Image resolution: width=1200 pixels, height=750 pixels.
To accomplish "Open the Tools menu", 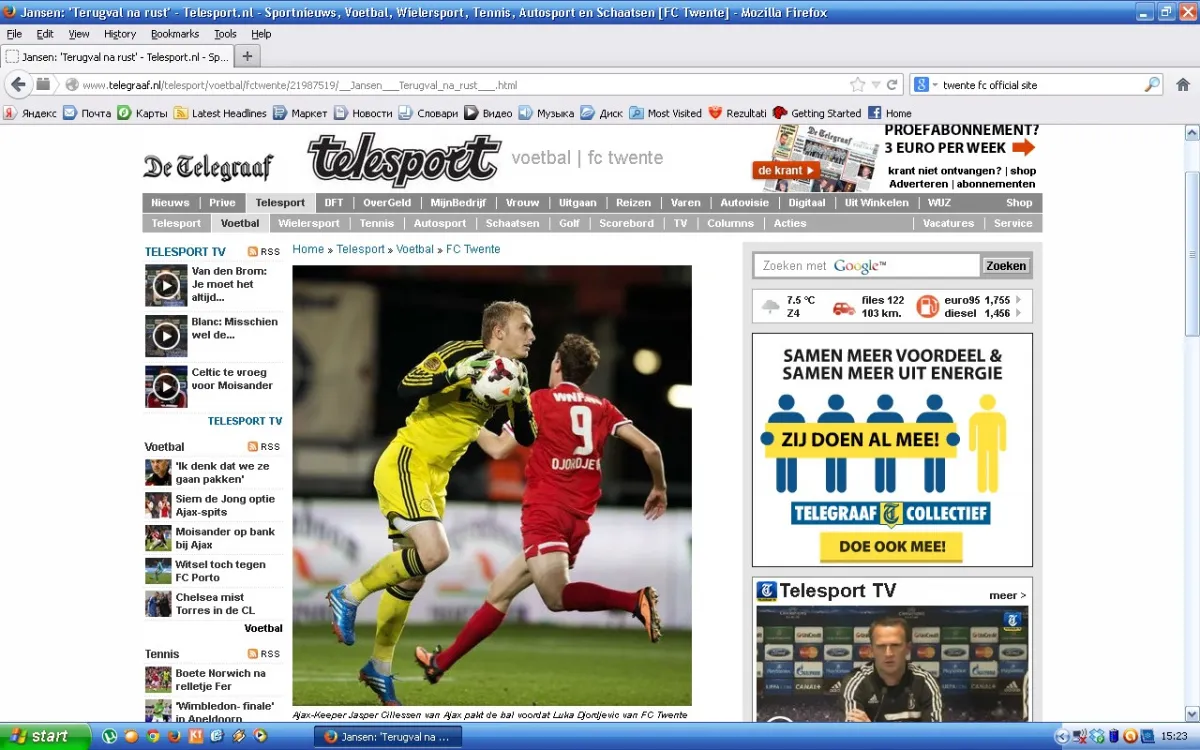I will point(225,34).
